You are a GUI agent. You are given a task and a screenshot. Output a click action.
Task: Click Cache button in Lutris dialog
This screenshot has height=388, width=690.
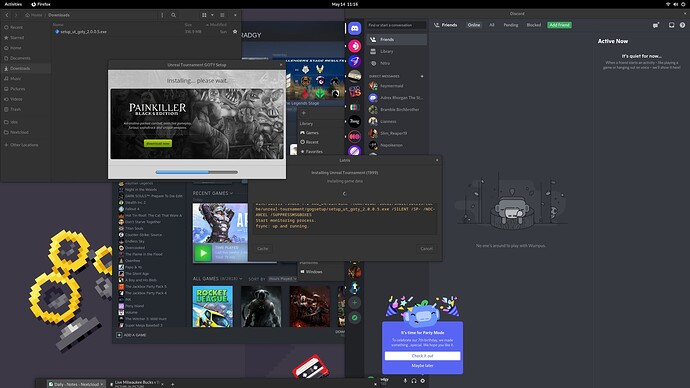coord(262,249)
